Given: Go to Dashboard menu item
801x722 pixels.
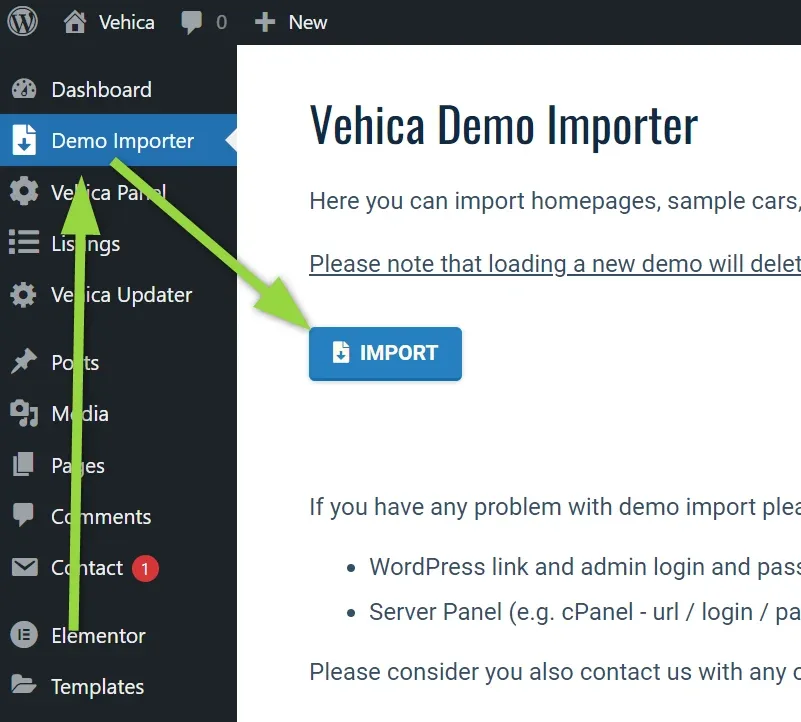Looking at the screenshot, I should pyautogui.click(x=102, y=90).
